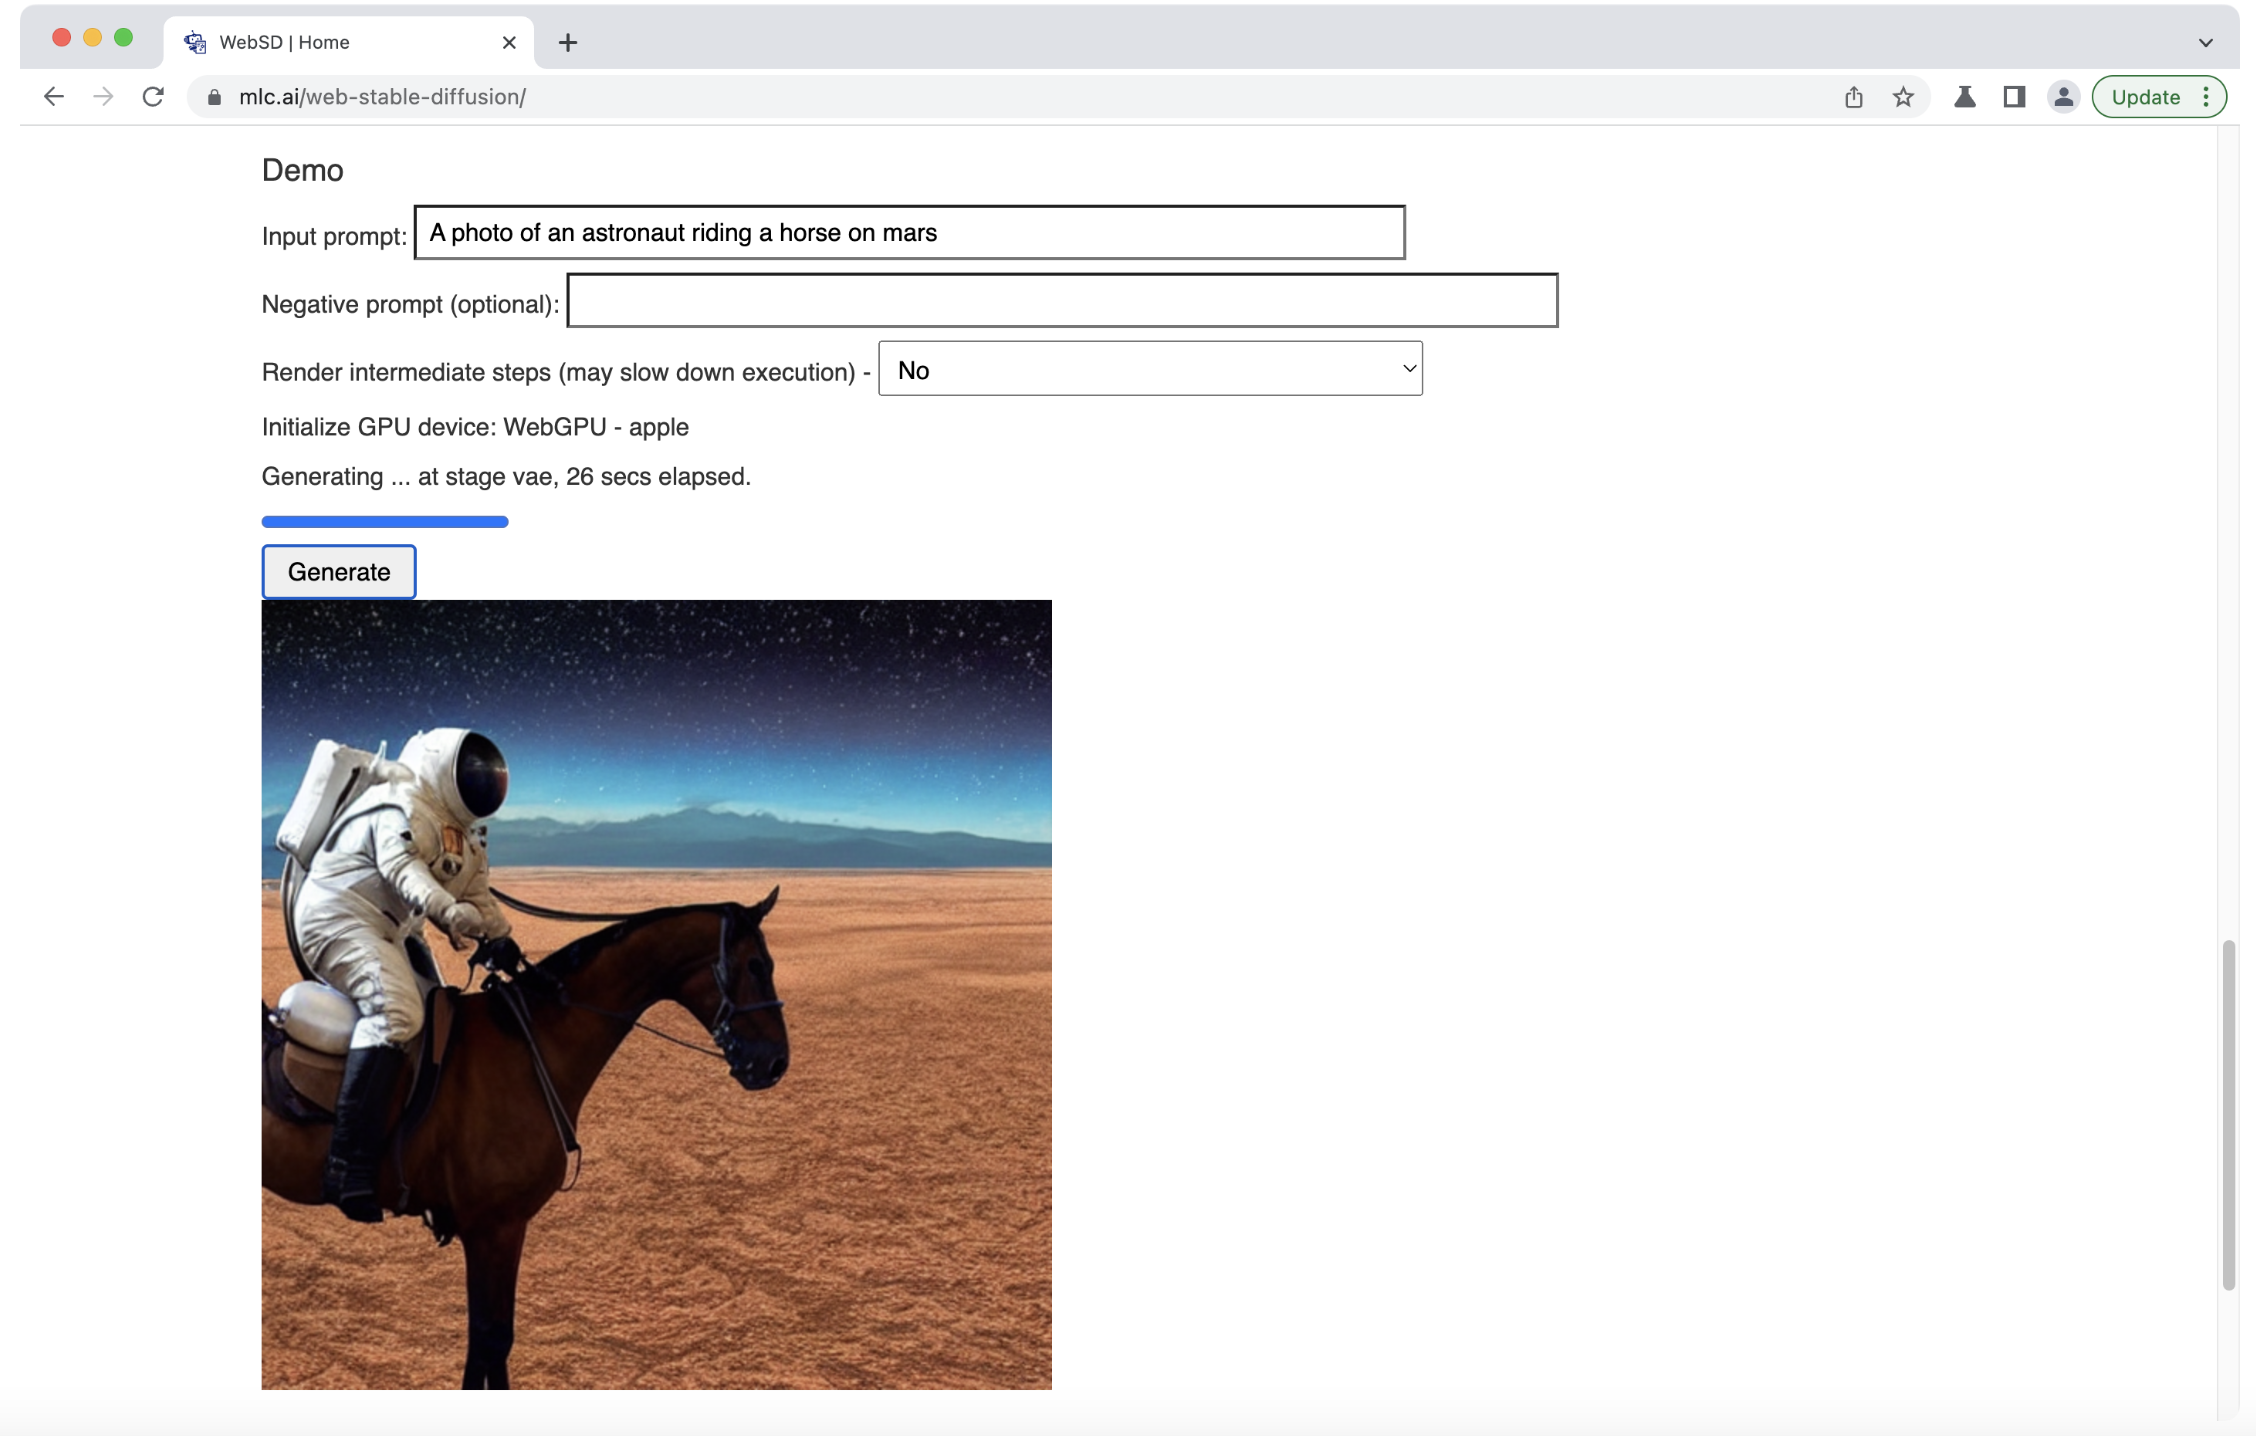This screenshot has width=2256, height=1436.
Task: Click the back navigation arrow
Action: point(53,96)
